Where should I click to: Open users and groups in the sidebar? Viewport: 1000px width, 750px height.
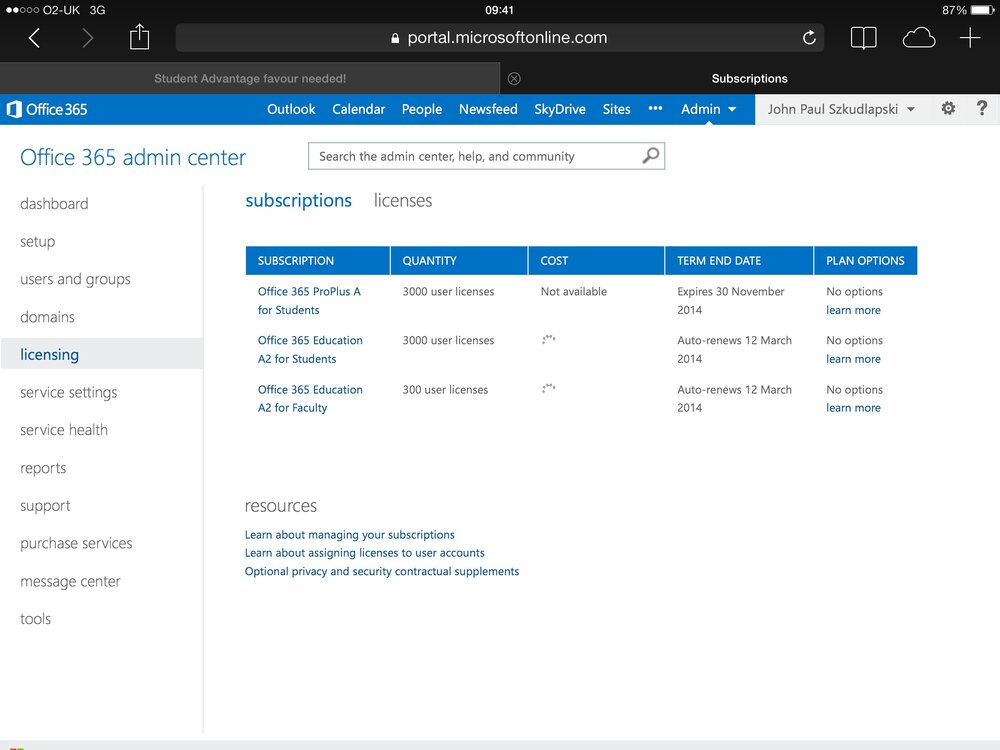(x=75, y=279)
